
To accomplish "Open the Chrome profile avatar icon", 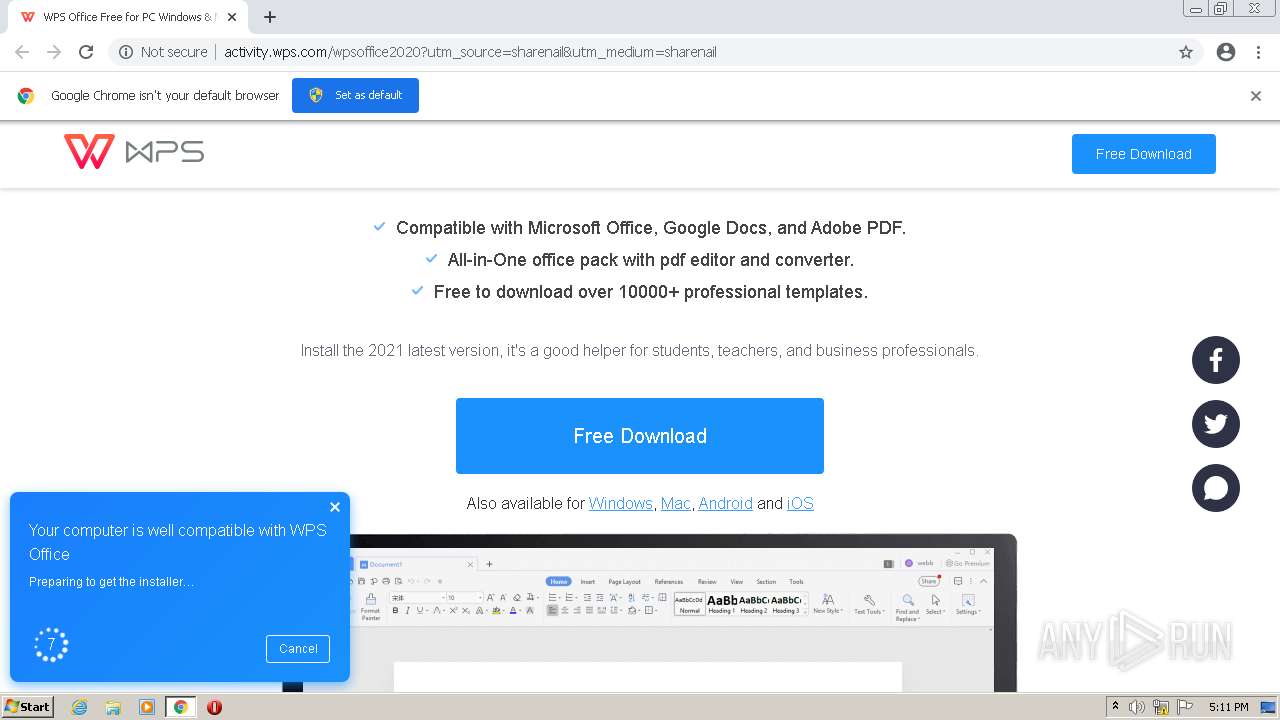I will (x=1226, y=52).
